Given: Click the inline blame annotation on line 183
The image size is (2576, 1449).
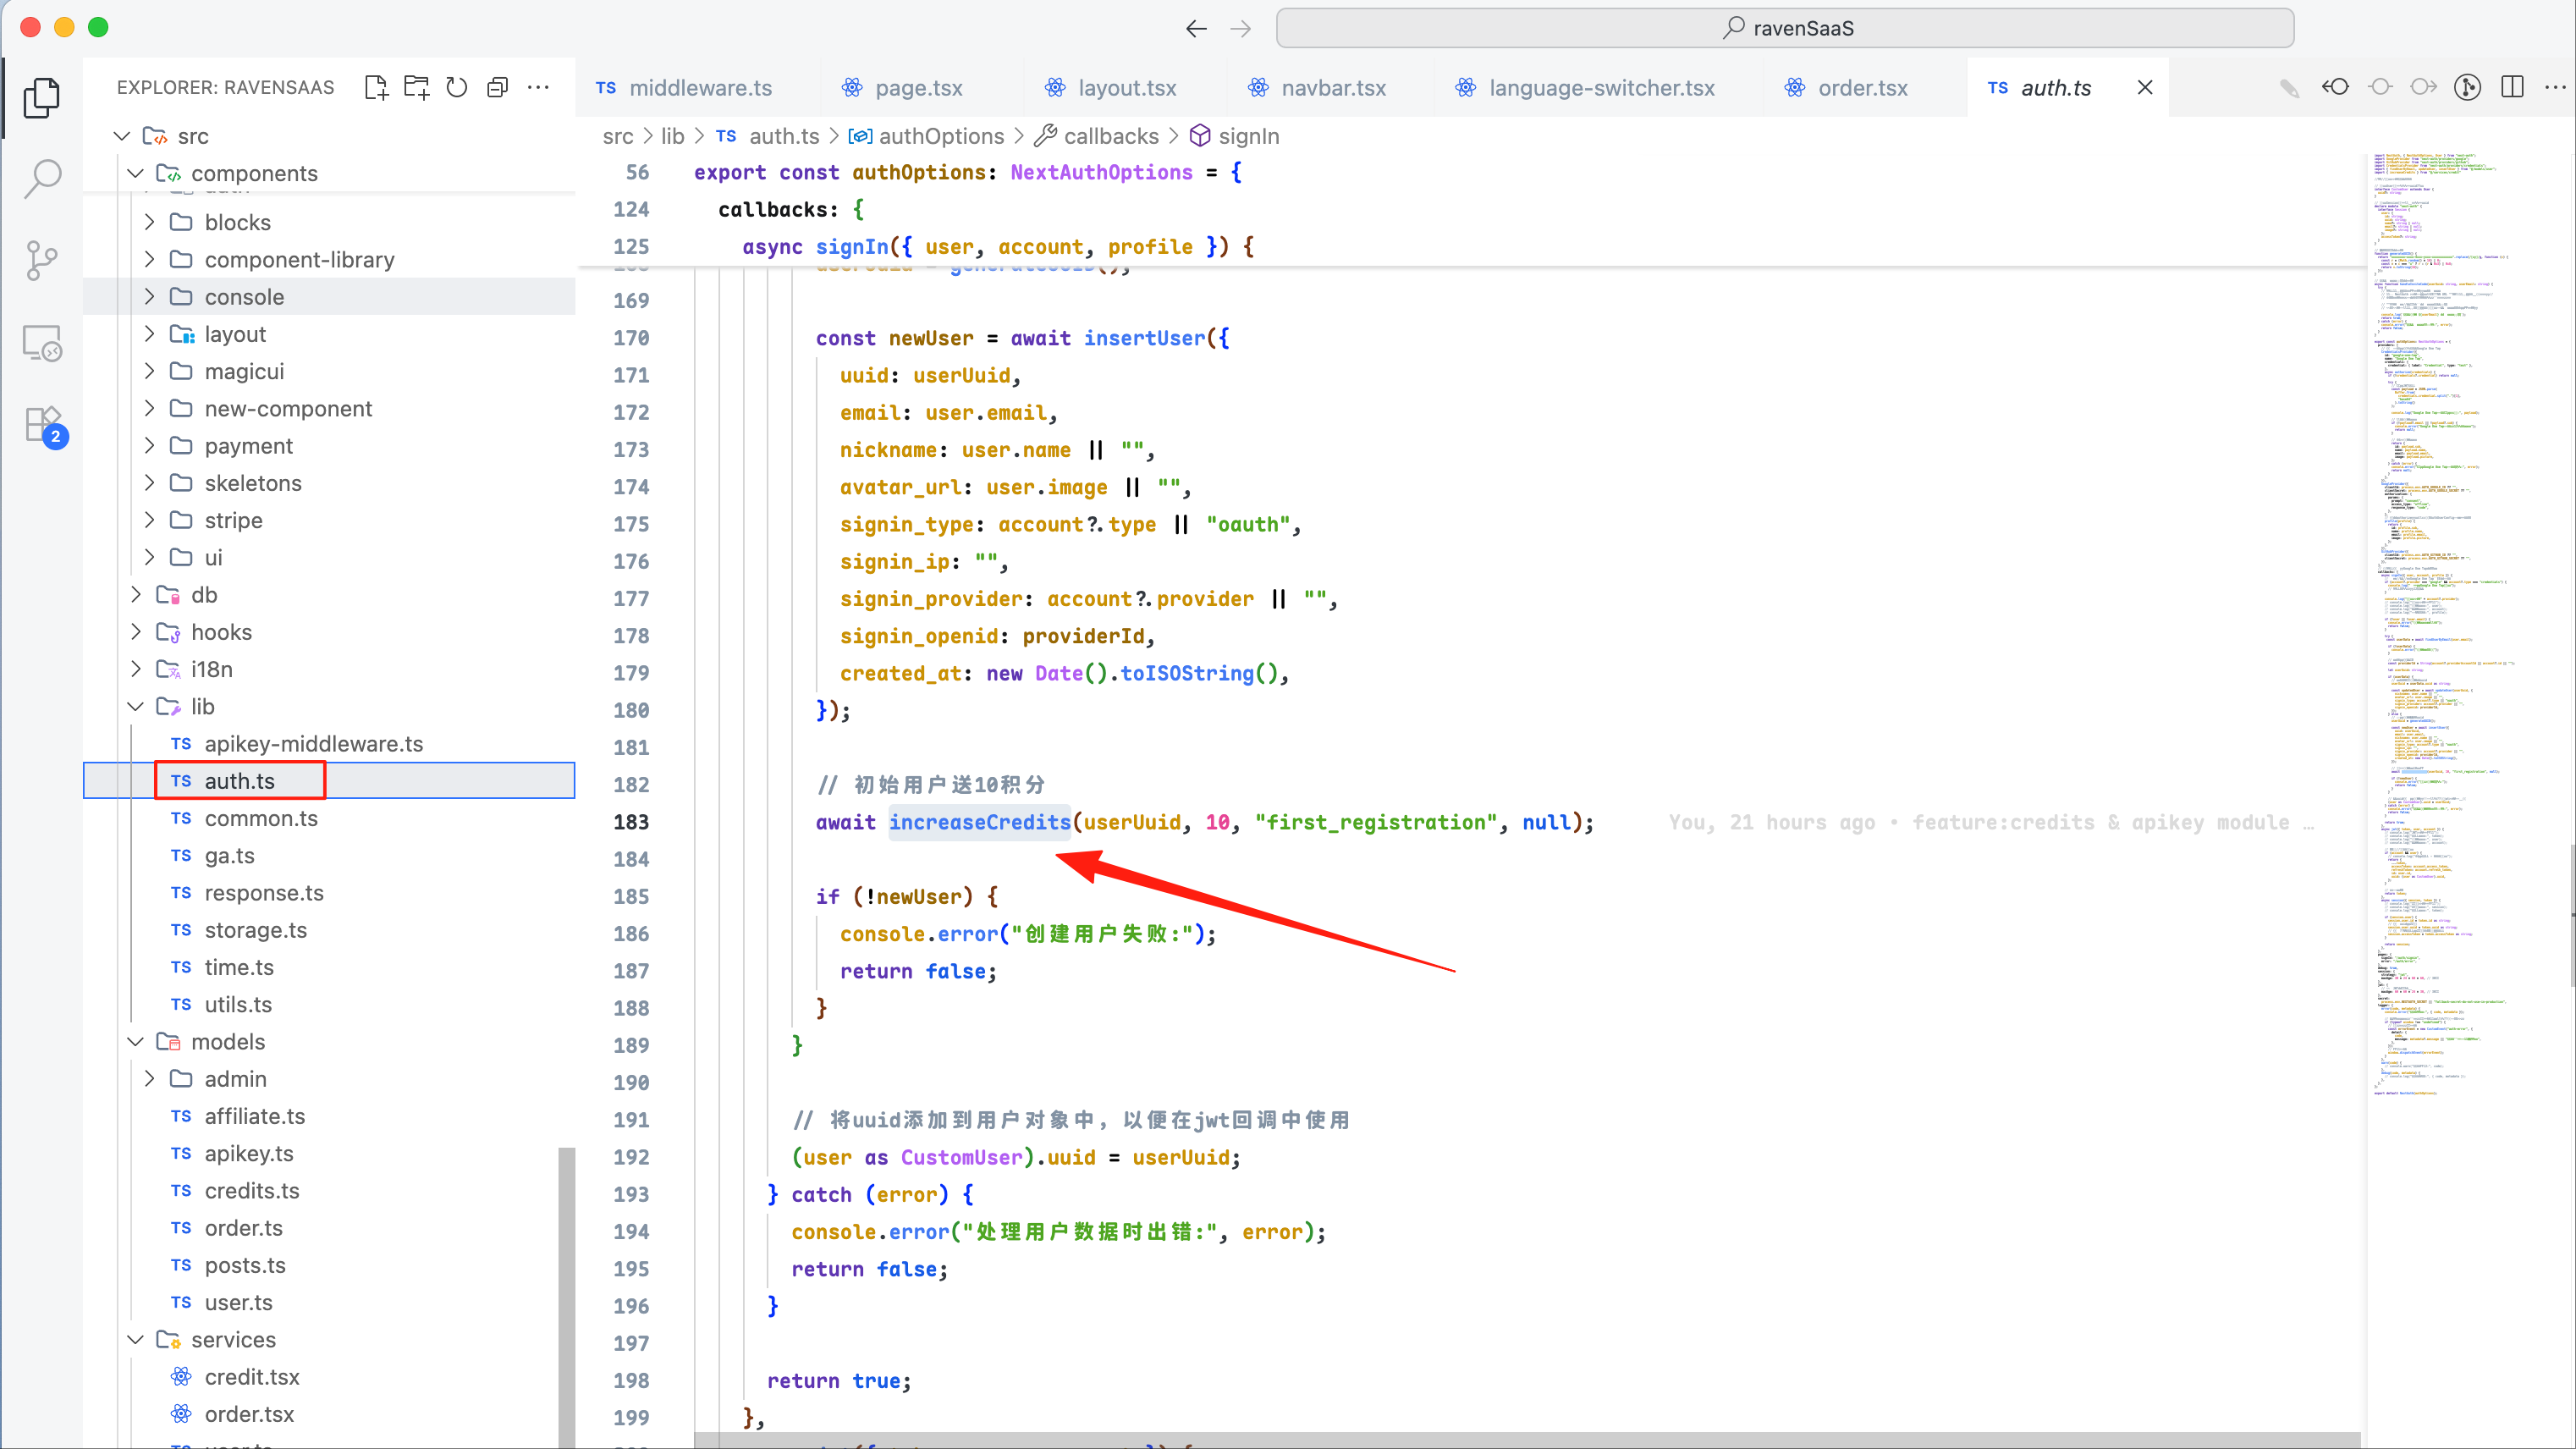Looking at the screenshot, I should tap(1990, 822).
